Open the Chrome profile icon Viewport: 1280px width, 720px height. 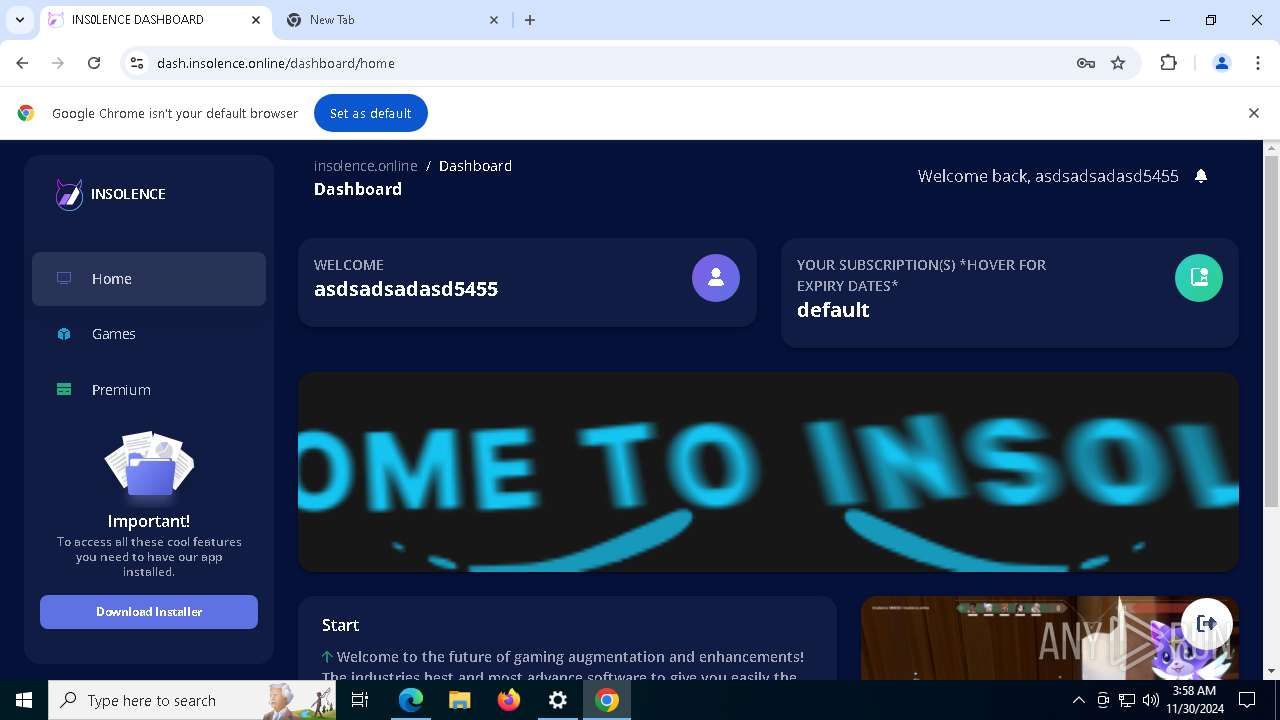(1221, 63)
